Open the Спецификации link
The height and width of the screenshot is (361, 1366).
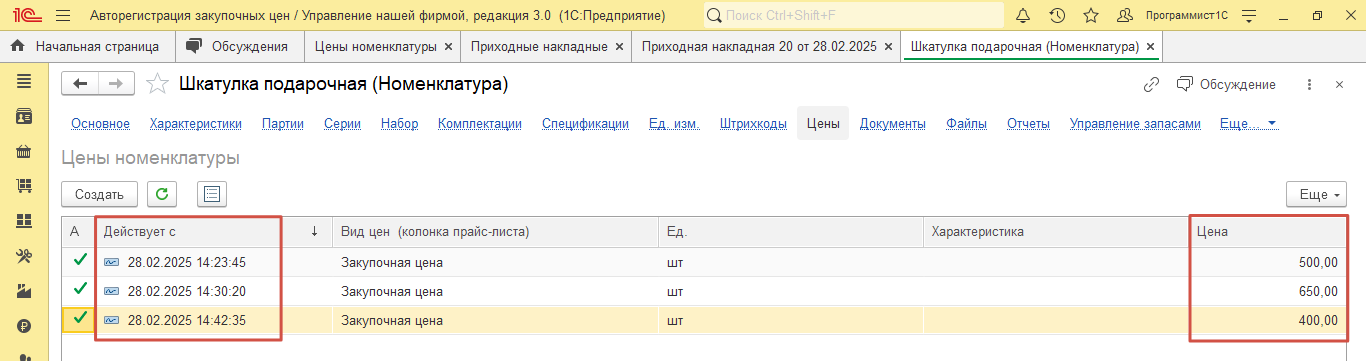[x=585, y=124]
